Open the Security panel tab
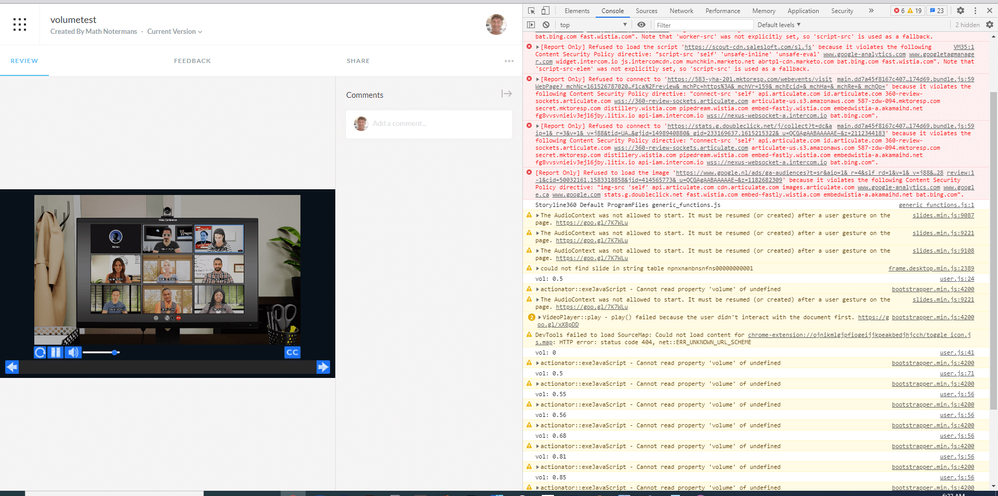The width and height of the screenshot is (998, 496). coord(841,11)
